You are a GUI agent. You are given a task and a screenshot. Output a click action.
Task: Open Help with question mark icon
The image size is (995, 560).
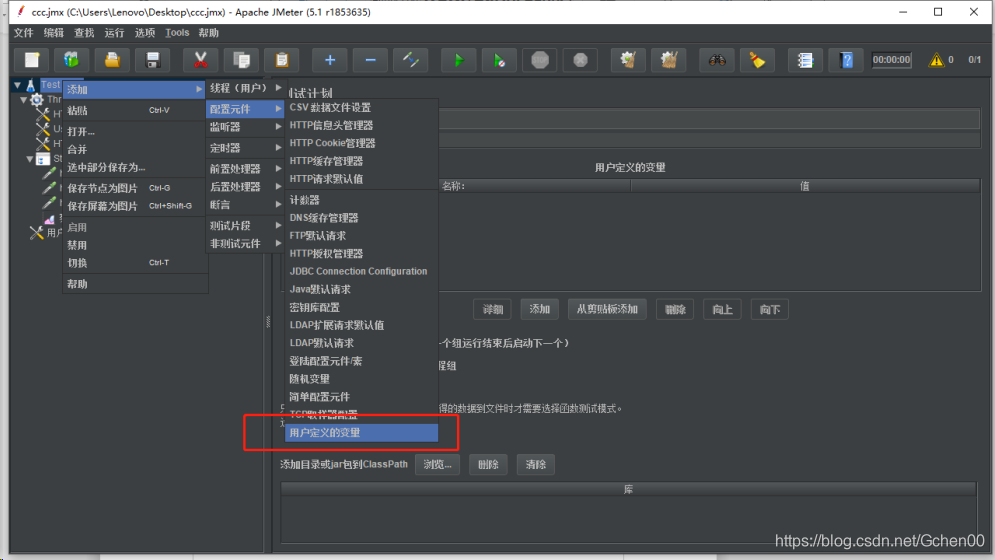point(847,60)
